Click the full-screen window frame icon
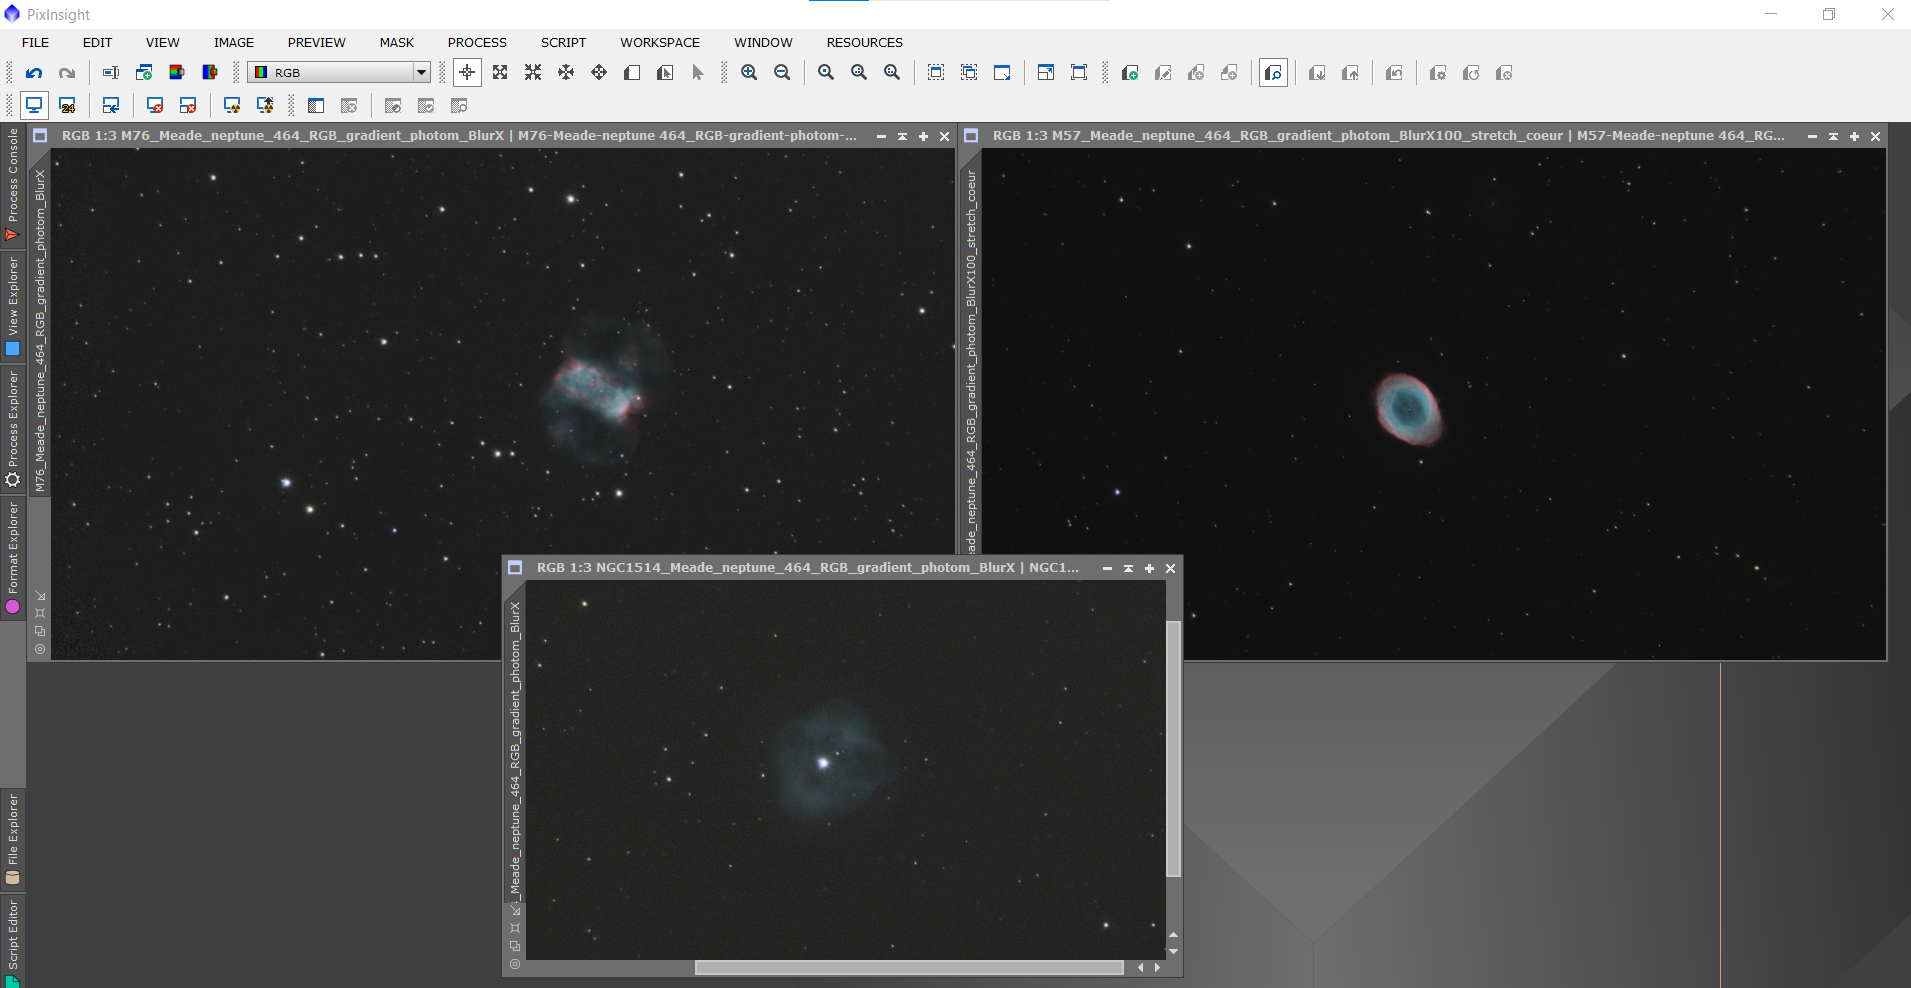 tap(1079, 73)
